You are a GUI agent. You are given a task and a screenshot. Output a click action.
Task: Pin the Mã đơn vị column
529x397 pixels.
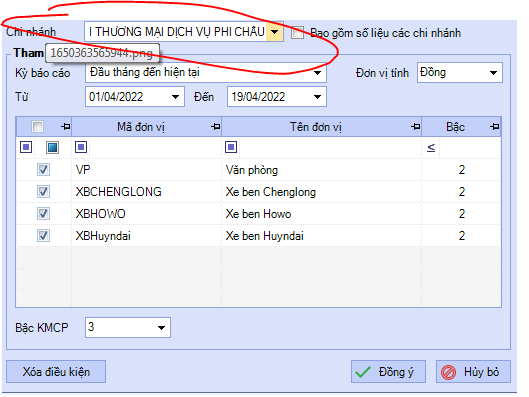pyautogui.click(x=215, y=127)
